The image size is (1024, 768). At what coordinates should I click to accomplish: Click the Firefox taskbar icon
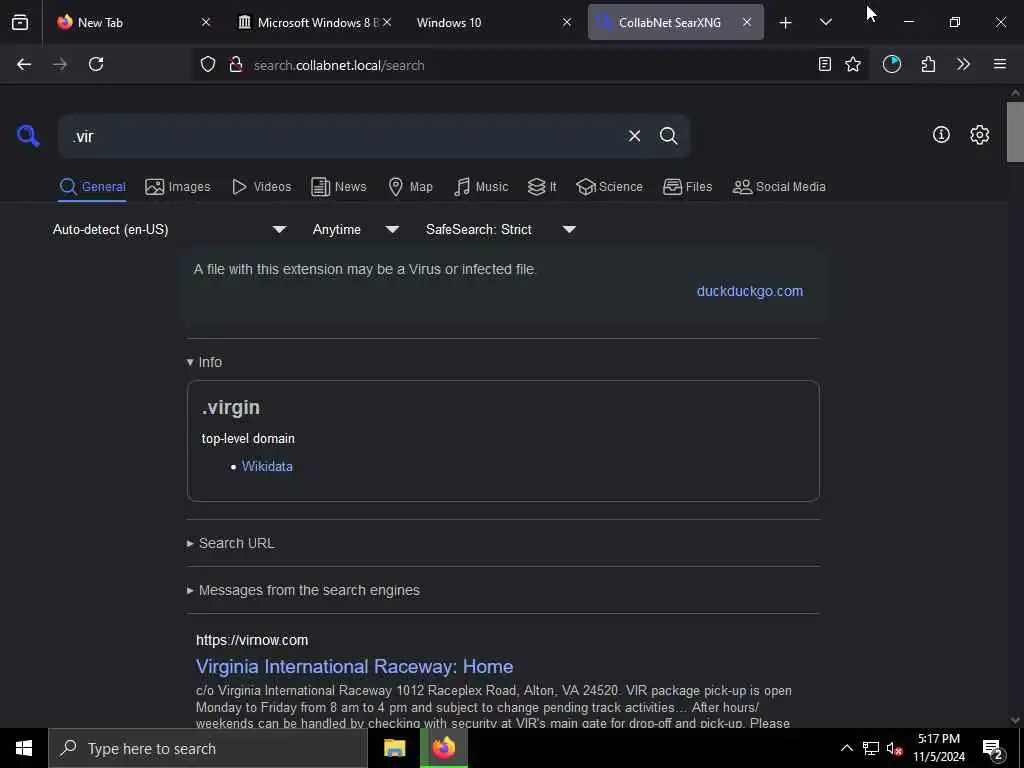click(443, 748)
